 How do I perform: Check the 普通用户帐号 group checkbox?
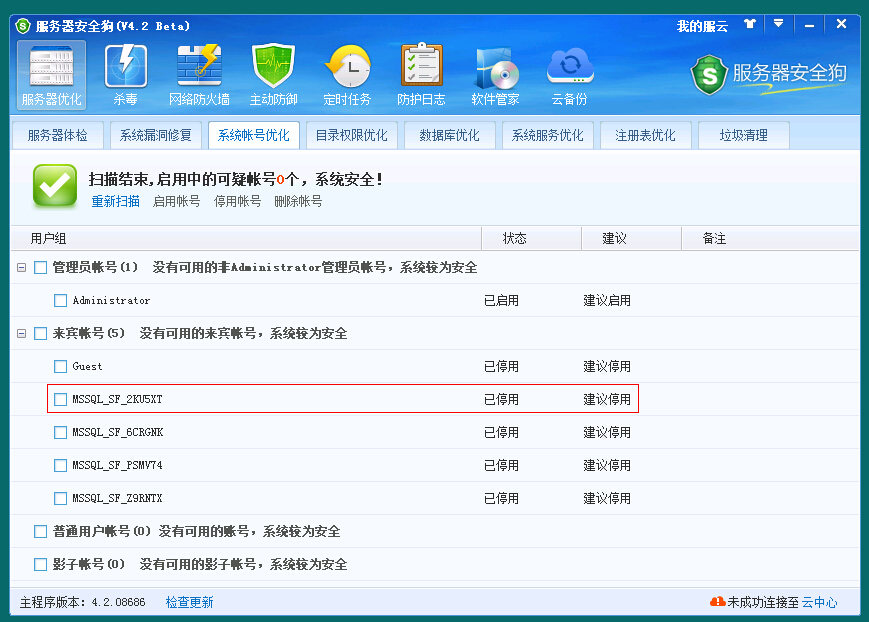[40, 532]
